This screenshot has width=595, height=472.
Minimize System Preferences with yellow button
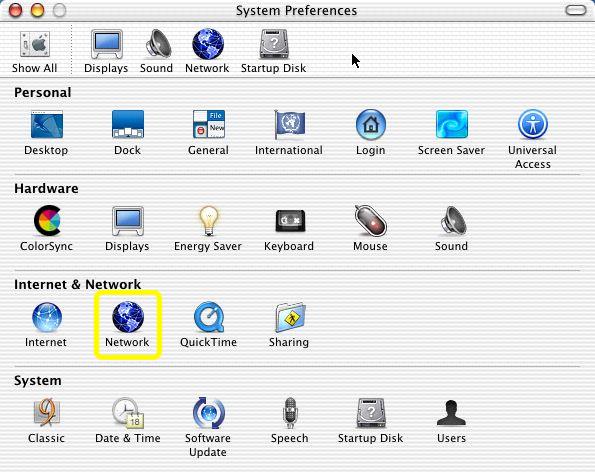[37, 10]
